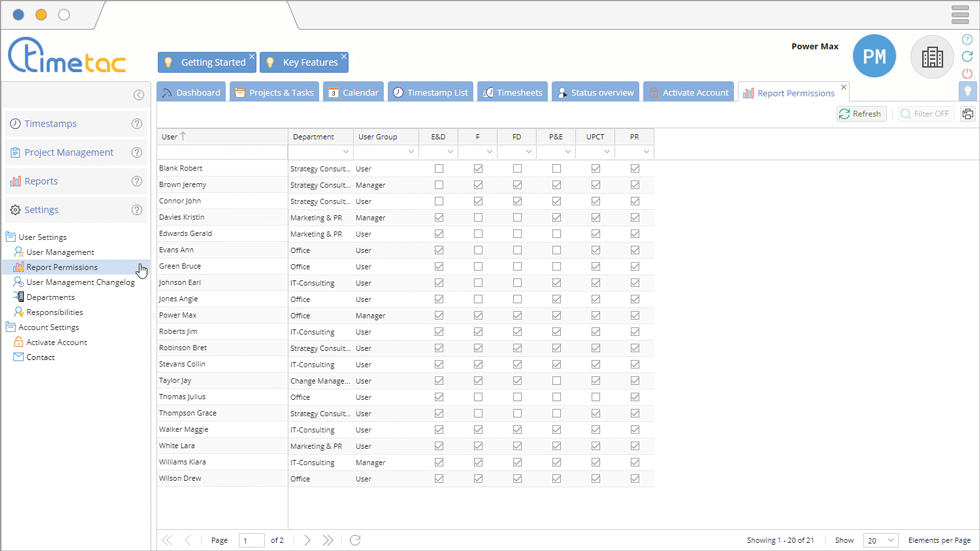This screenshot has width=980, height=551.
Task: Switch to the Calendar tab
Action: (354, 92)
